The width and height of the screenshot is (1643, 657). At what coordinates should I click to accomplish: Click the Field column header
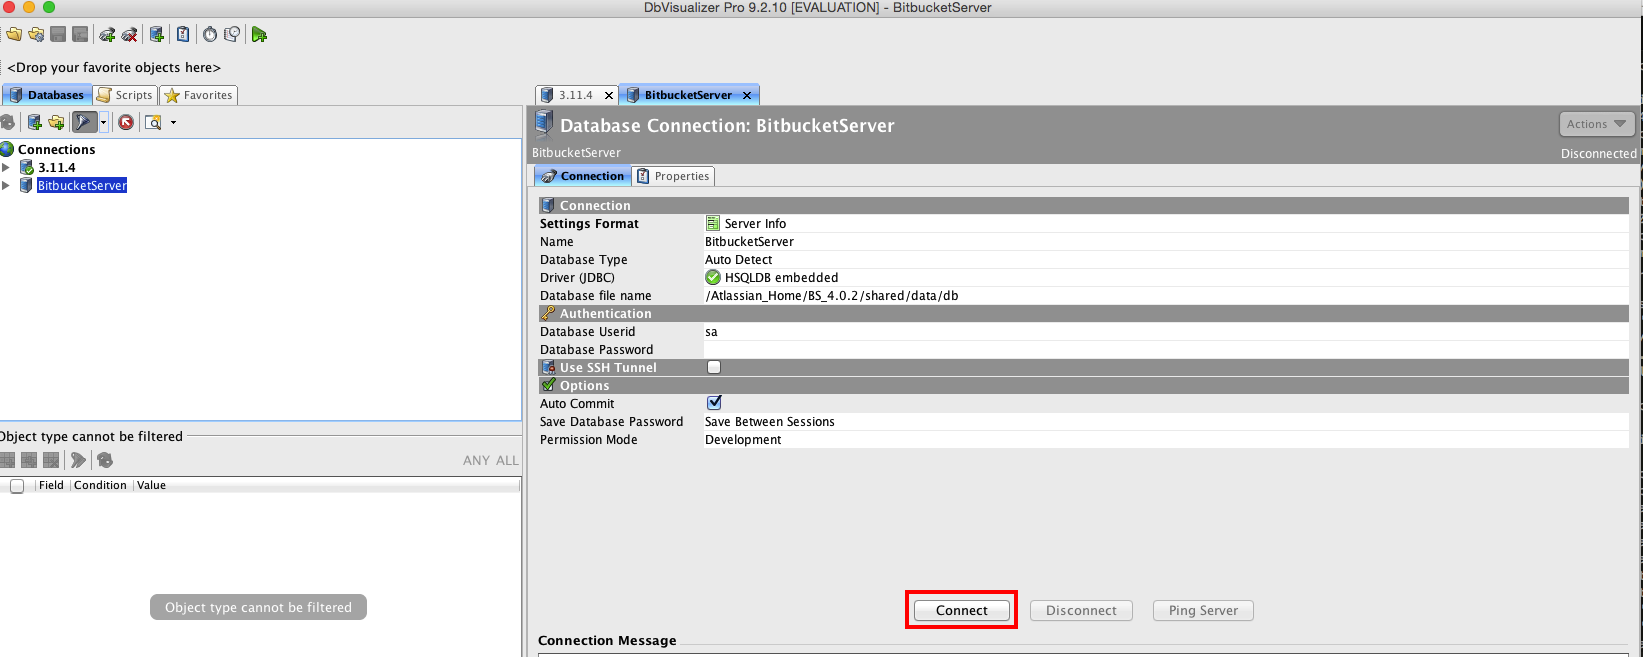click(x=51, y=485)
